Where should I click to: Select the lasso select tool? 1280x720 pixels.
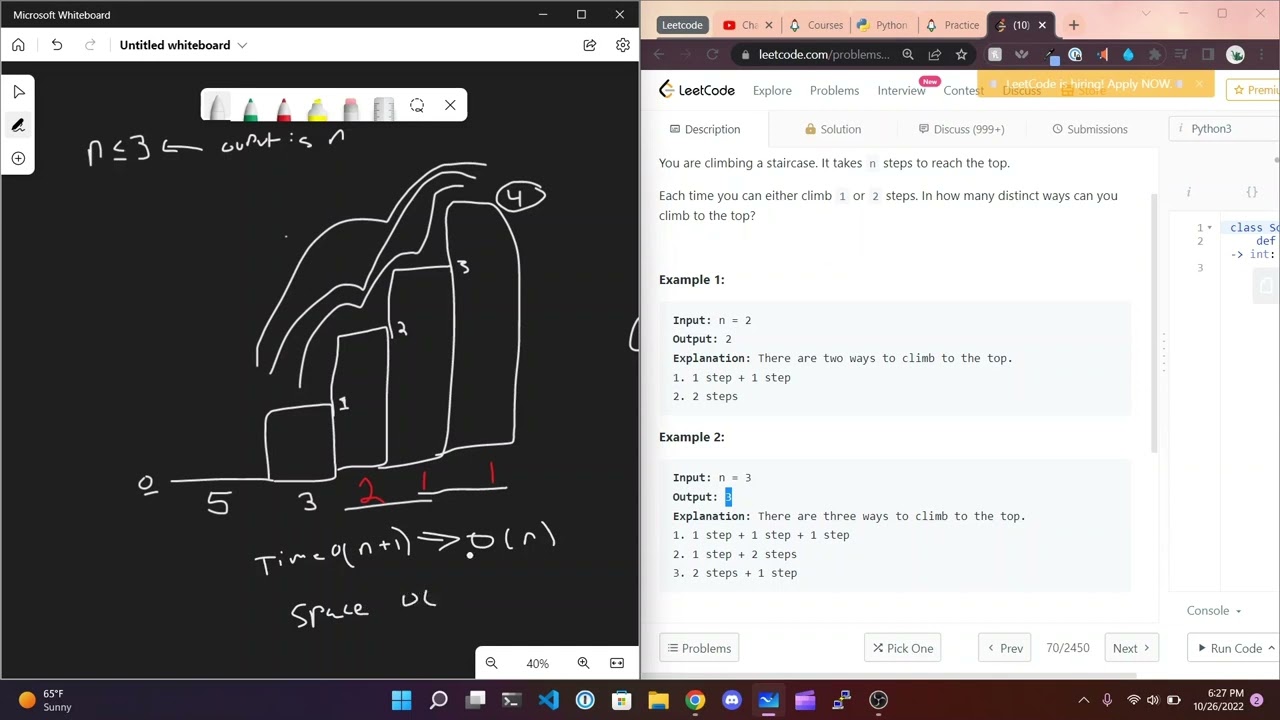click(417, 105)
